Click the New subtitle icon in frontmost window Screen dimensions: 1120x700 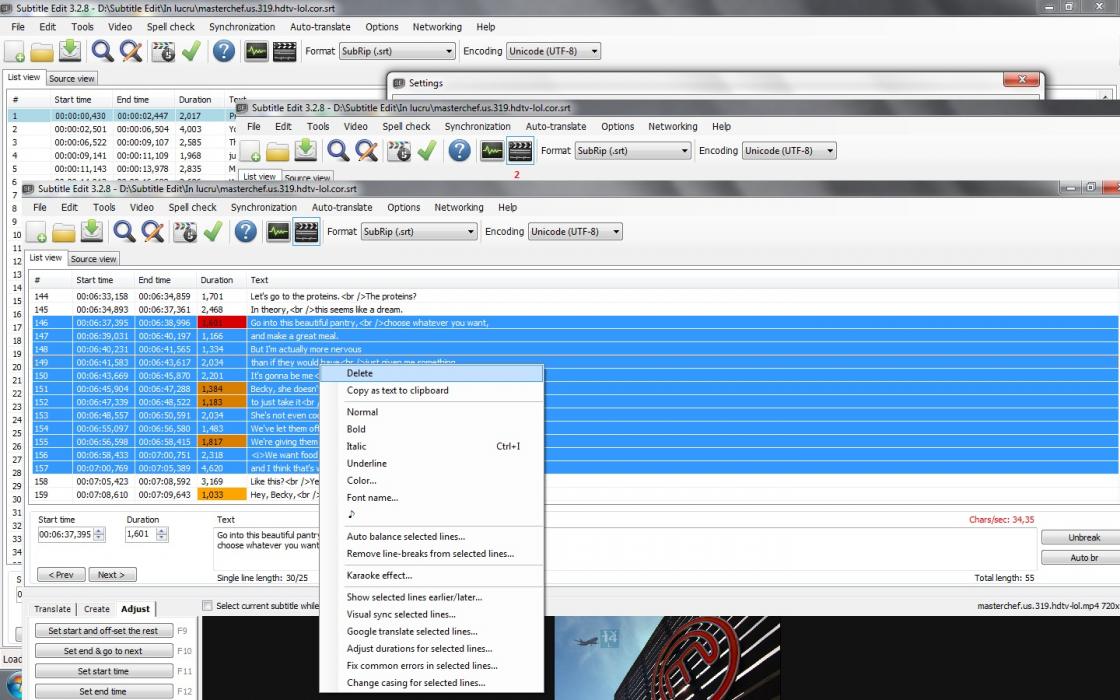point(36,232)
